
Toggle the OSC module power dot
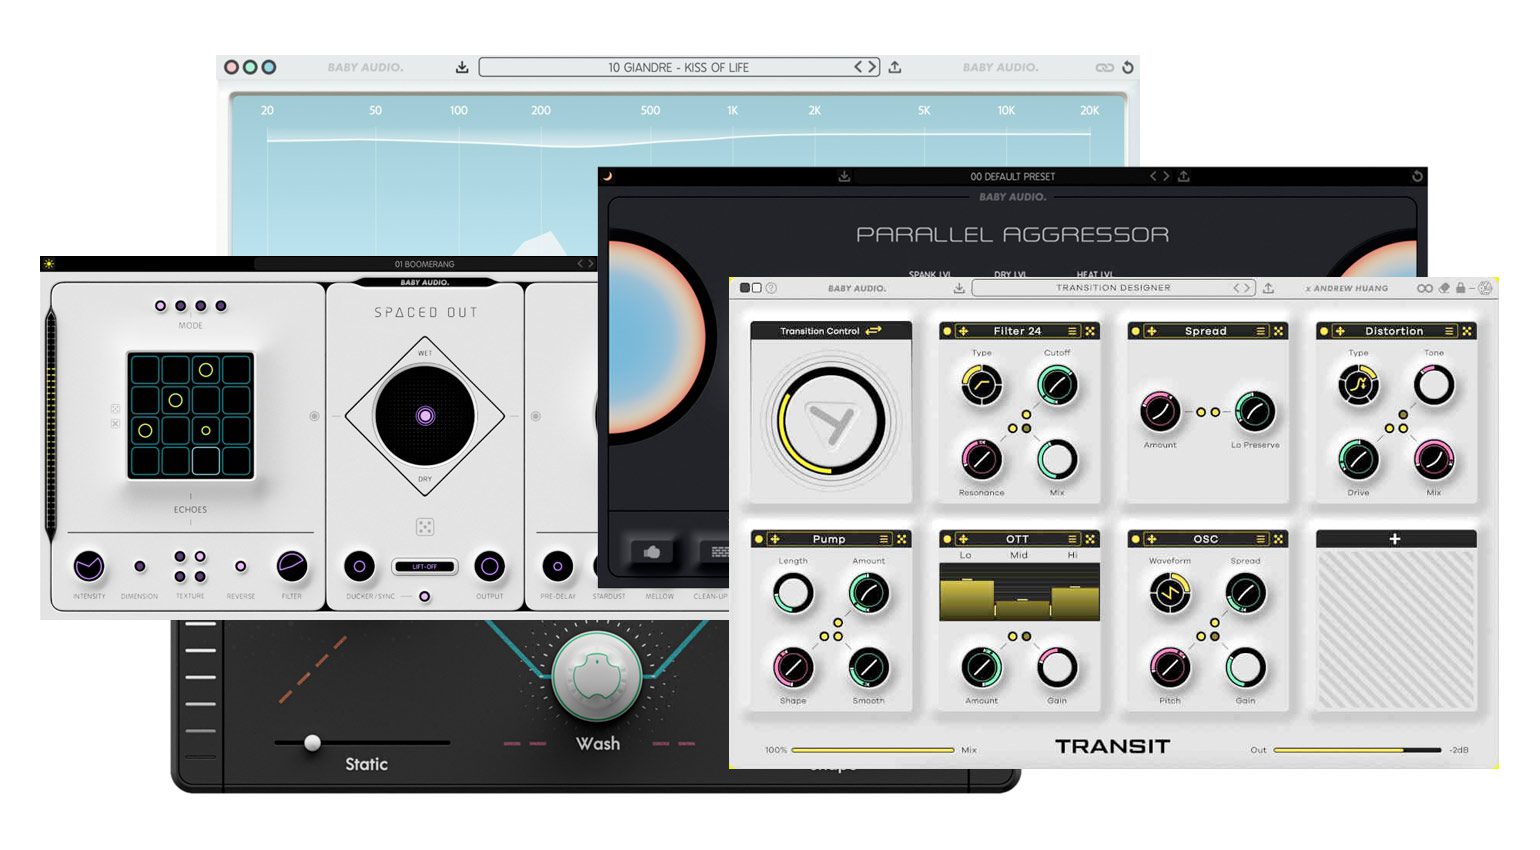(x=1135, y=539)
